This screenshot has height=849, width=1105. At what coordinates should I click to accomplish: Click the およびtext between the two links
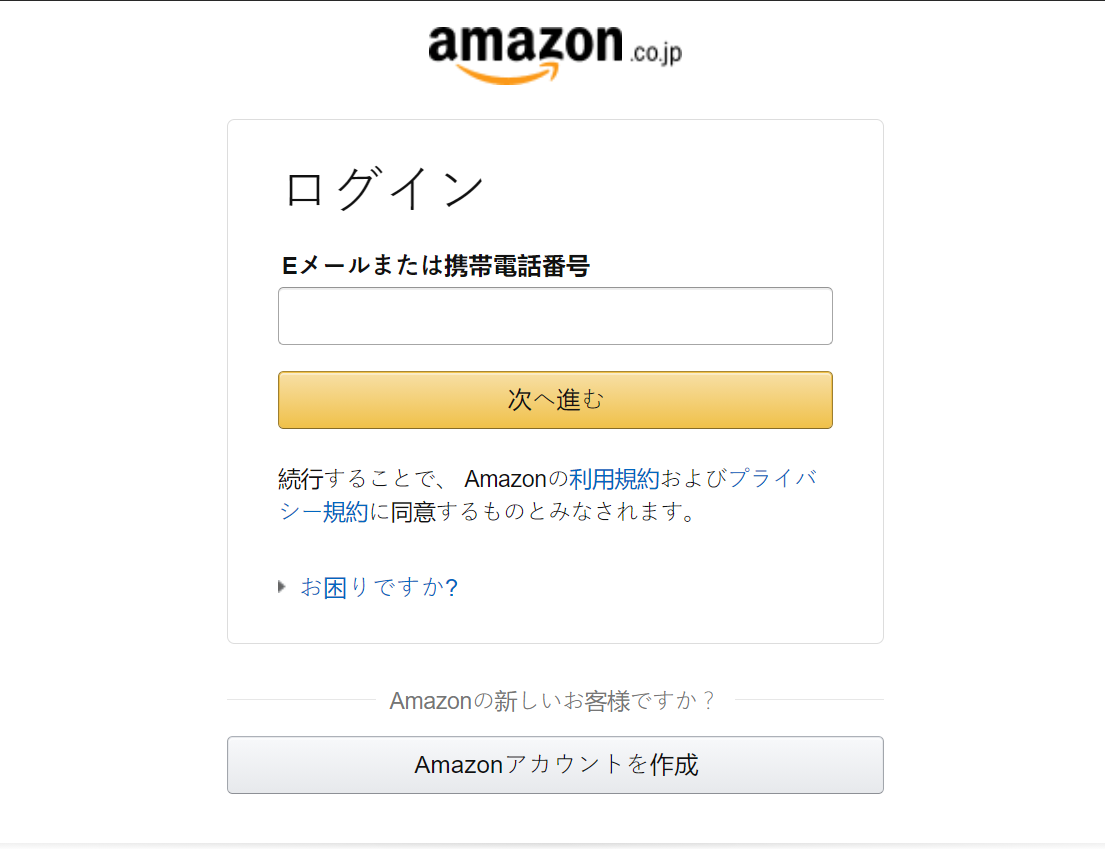[693, 479]
